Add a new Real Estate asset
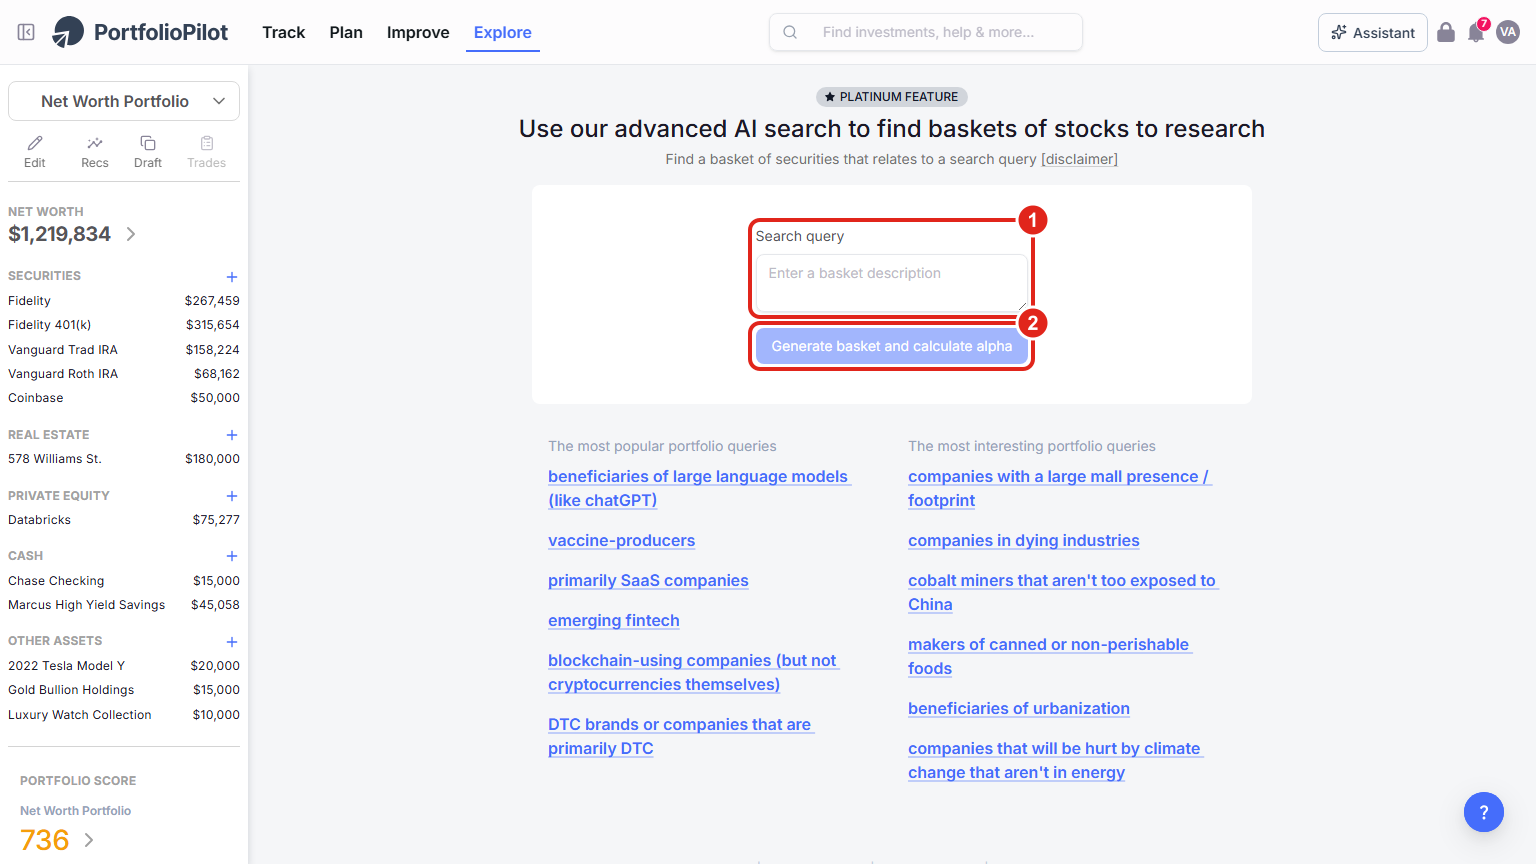This screenshot has height=864, width=1536. click(x=232, y=435)
